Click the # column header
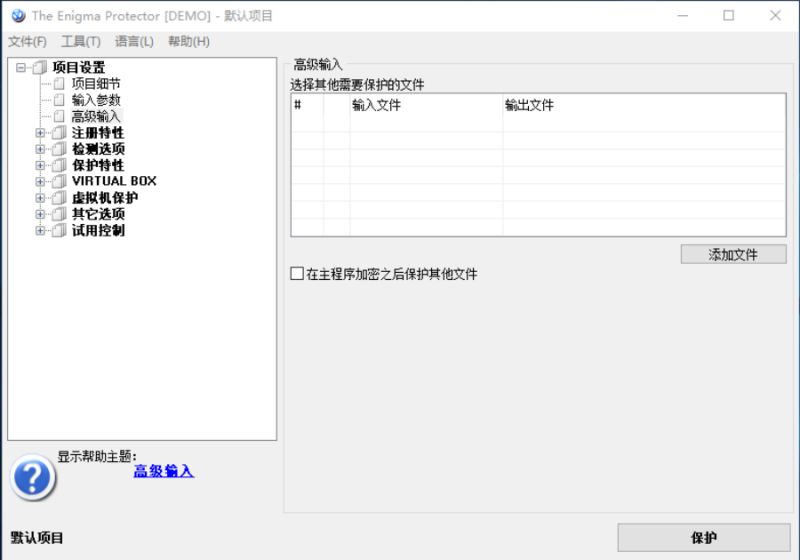This screenshot has width=800, height=560. point(307,106)
